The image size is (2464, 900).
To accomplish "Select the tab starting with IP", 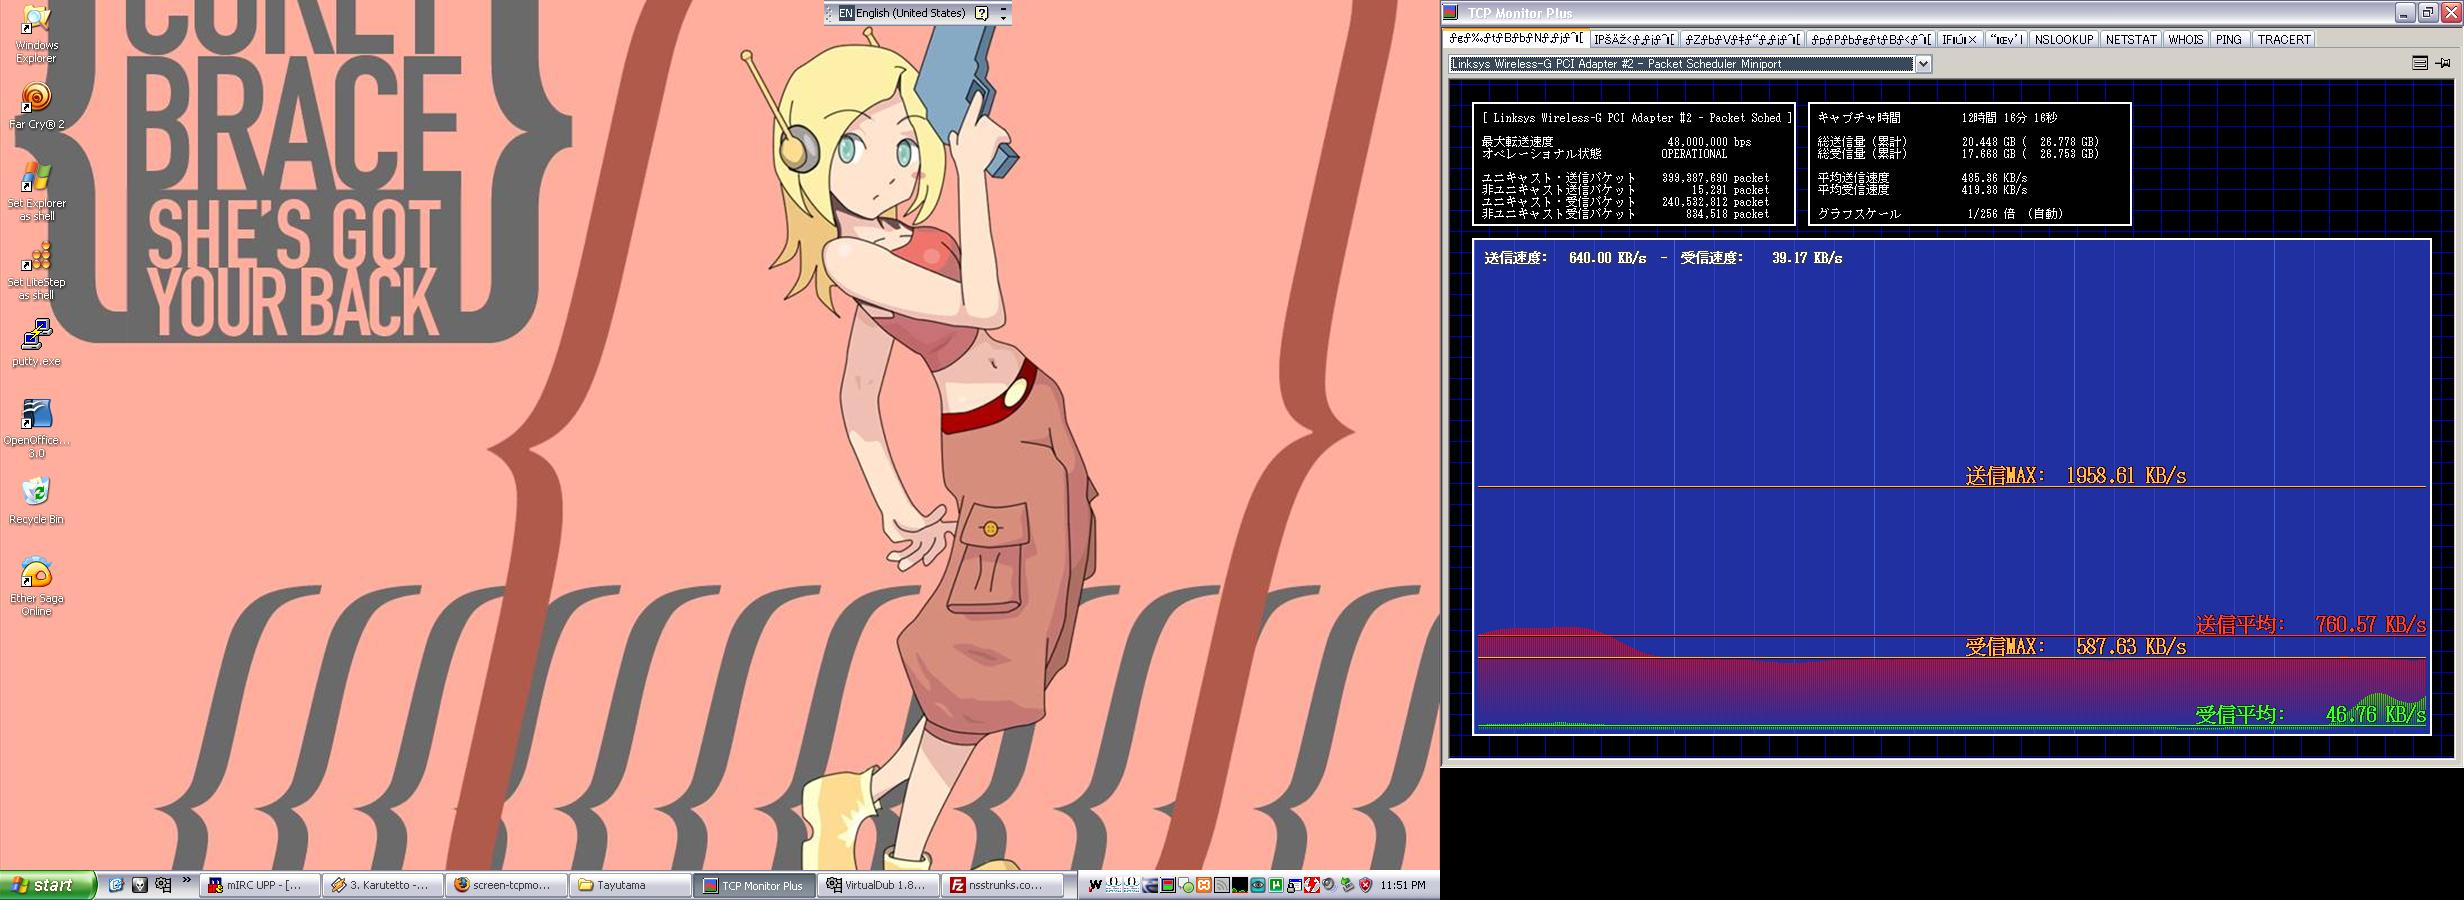I will point(1633,39).
